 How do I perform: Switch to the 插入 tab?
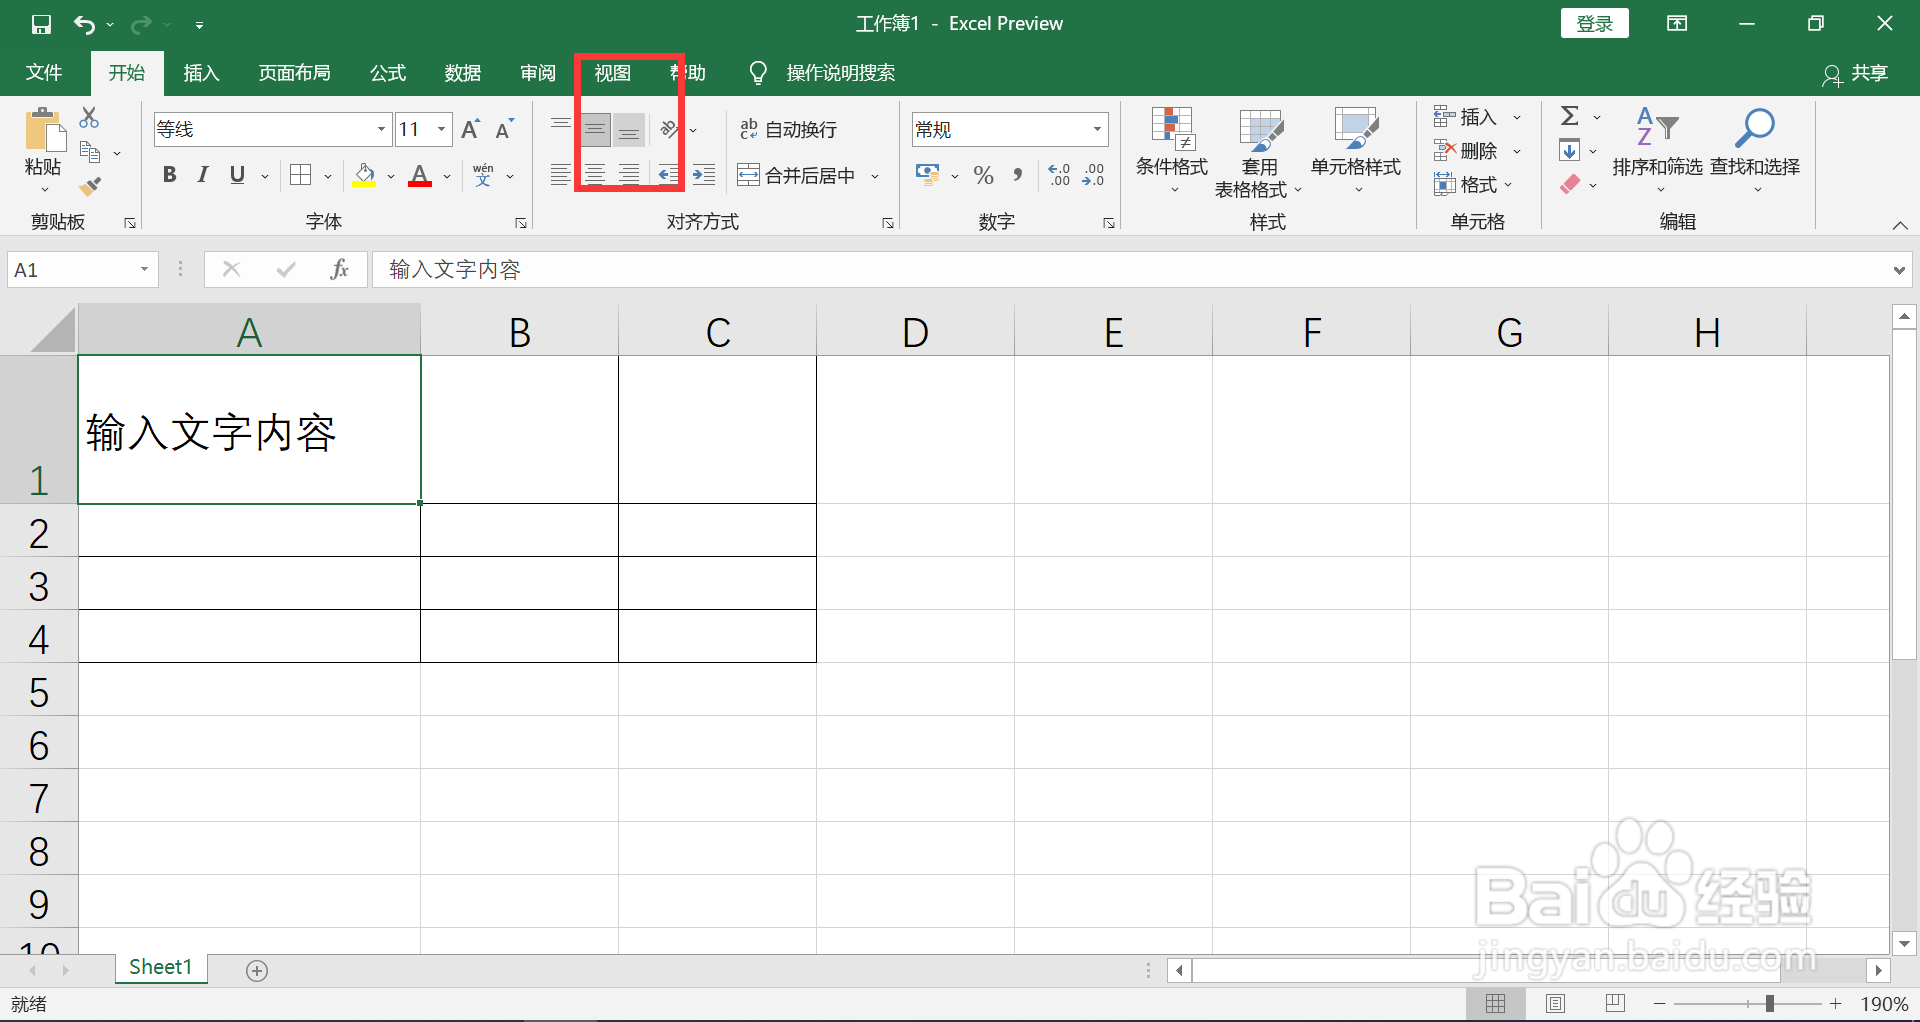201,73
